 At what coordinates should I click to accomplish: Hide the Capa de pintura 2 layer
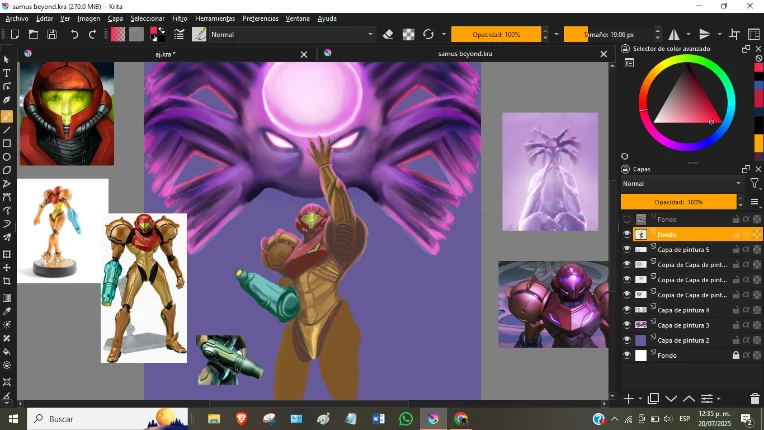(x=627, y=340)
